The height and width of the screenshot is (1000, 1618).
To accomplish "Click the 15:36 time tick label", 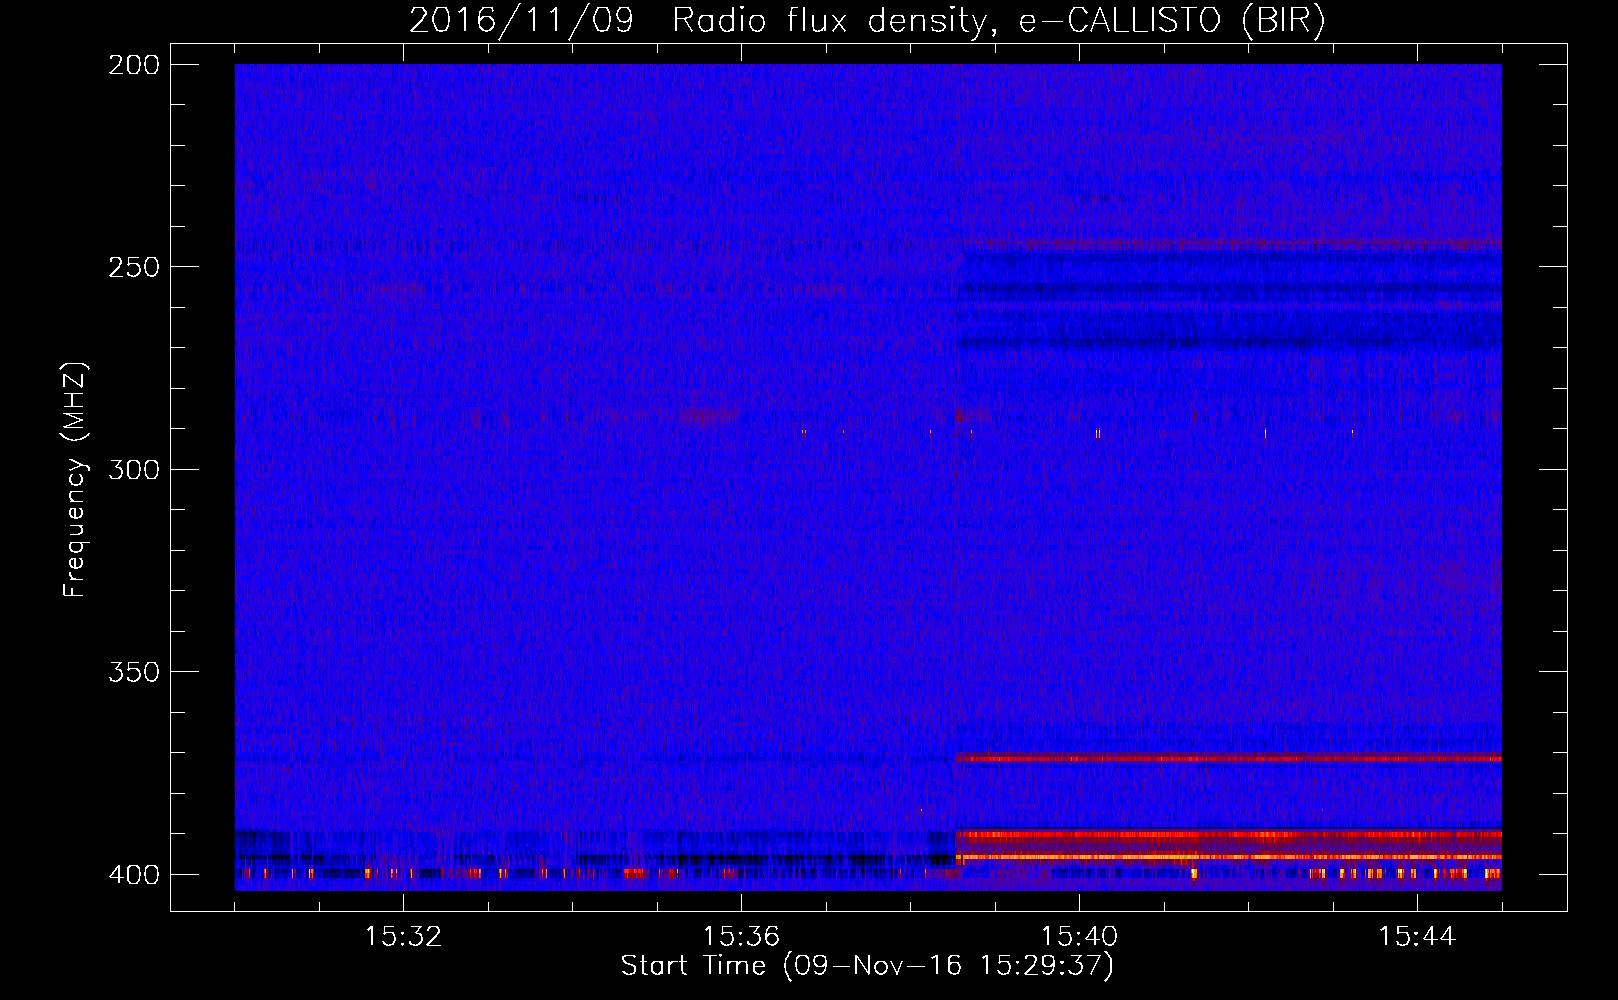I will click(x=741, y=937).
